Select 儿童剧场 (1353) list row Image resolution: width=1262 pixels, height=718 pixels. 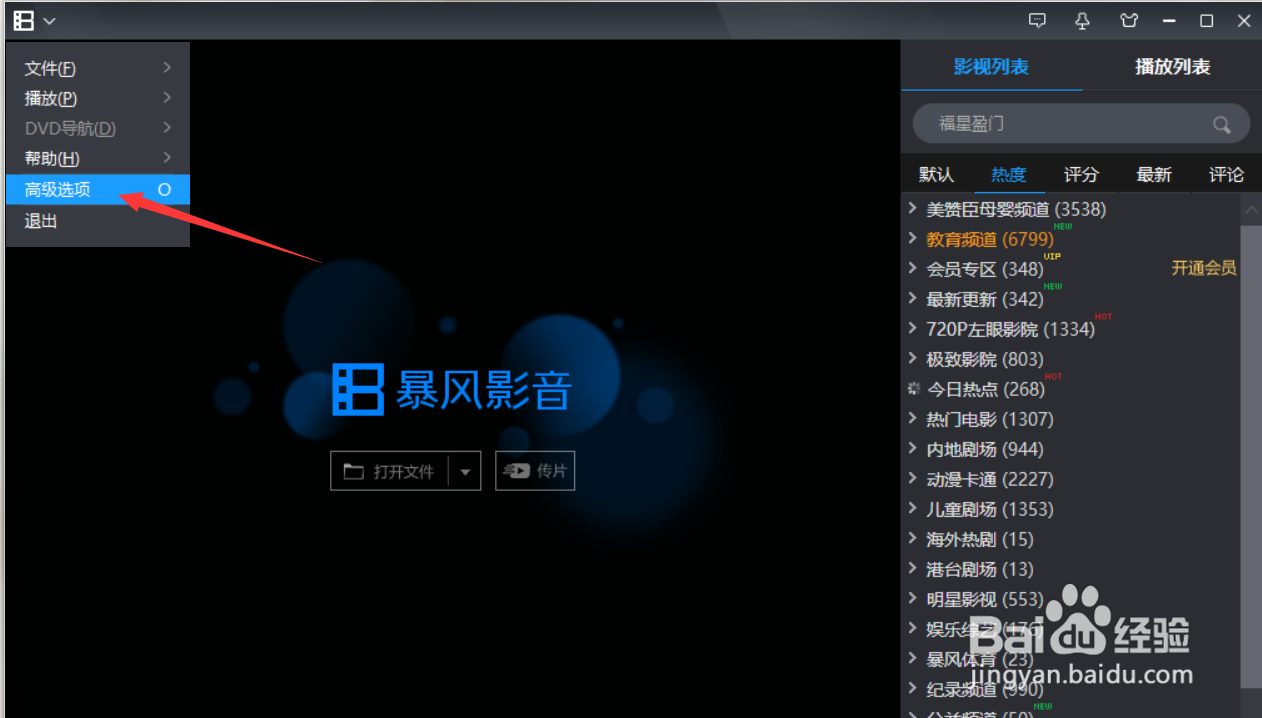pyautogui.click(x=1071, y=509)
